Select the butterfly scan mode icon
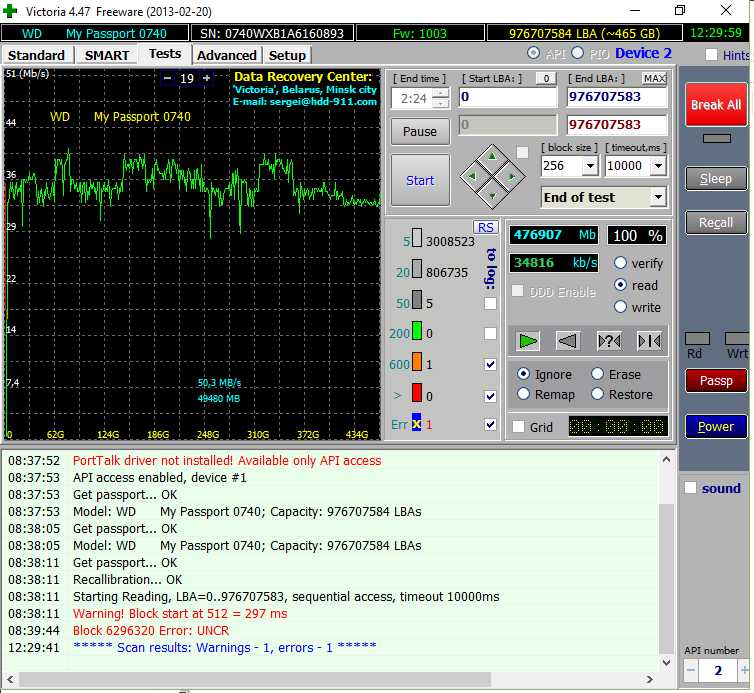 [649, 341]
